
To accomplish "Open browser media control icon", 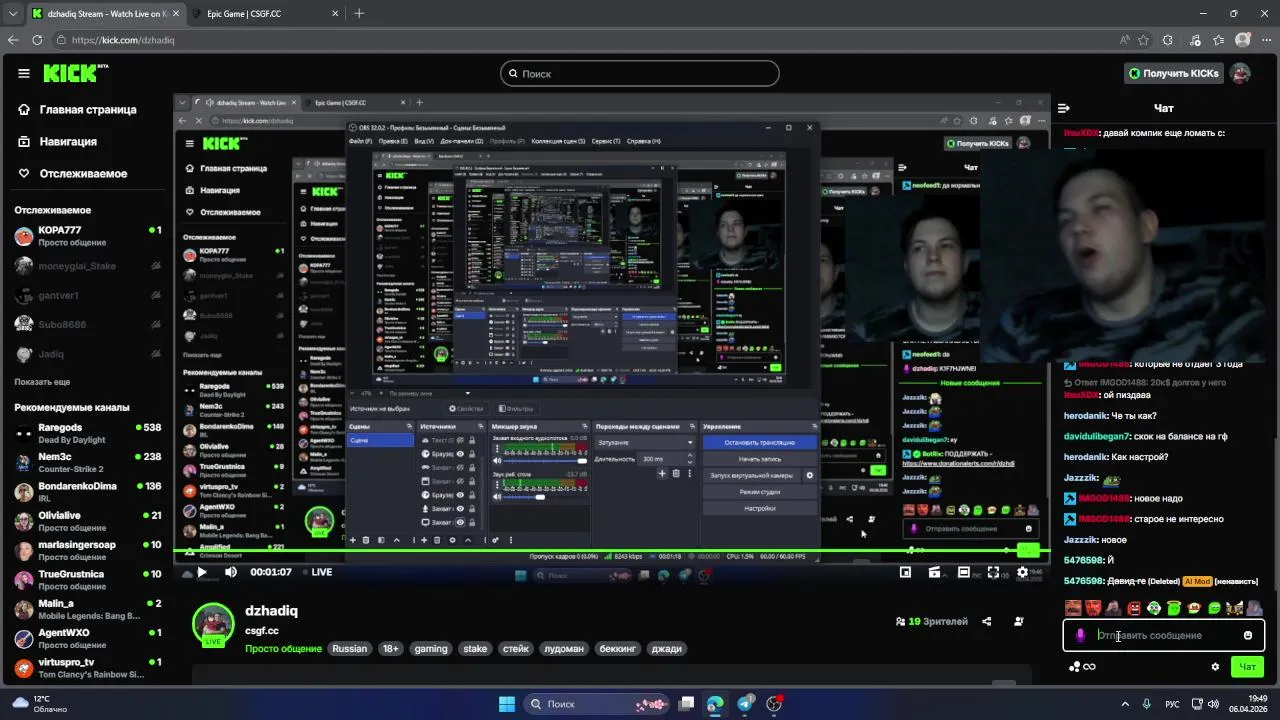I will [1195, 40].
